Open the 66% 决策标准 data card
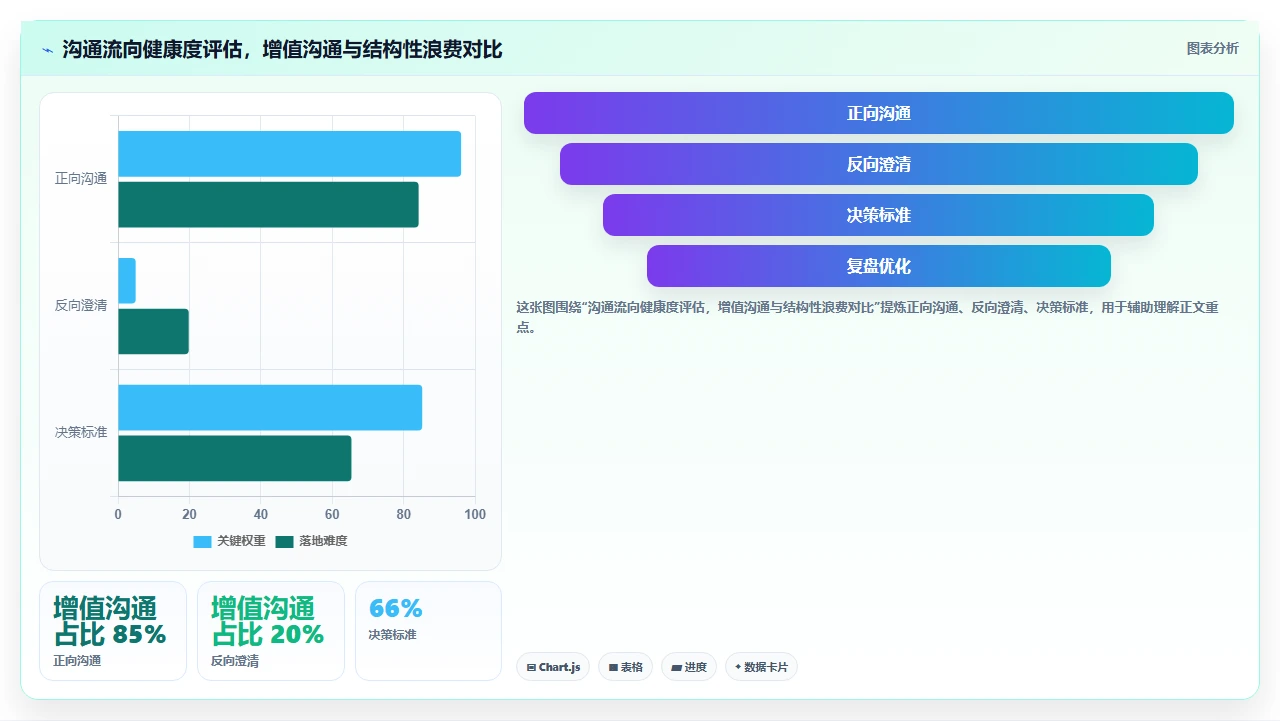The width and height of the screenshot is (1280, 721). click(428, 631)
